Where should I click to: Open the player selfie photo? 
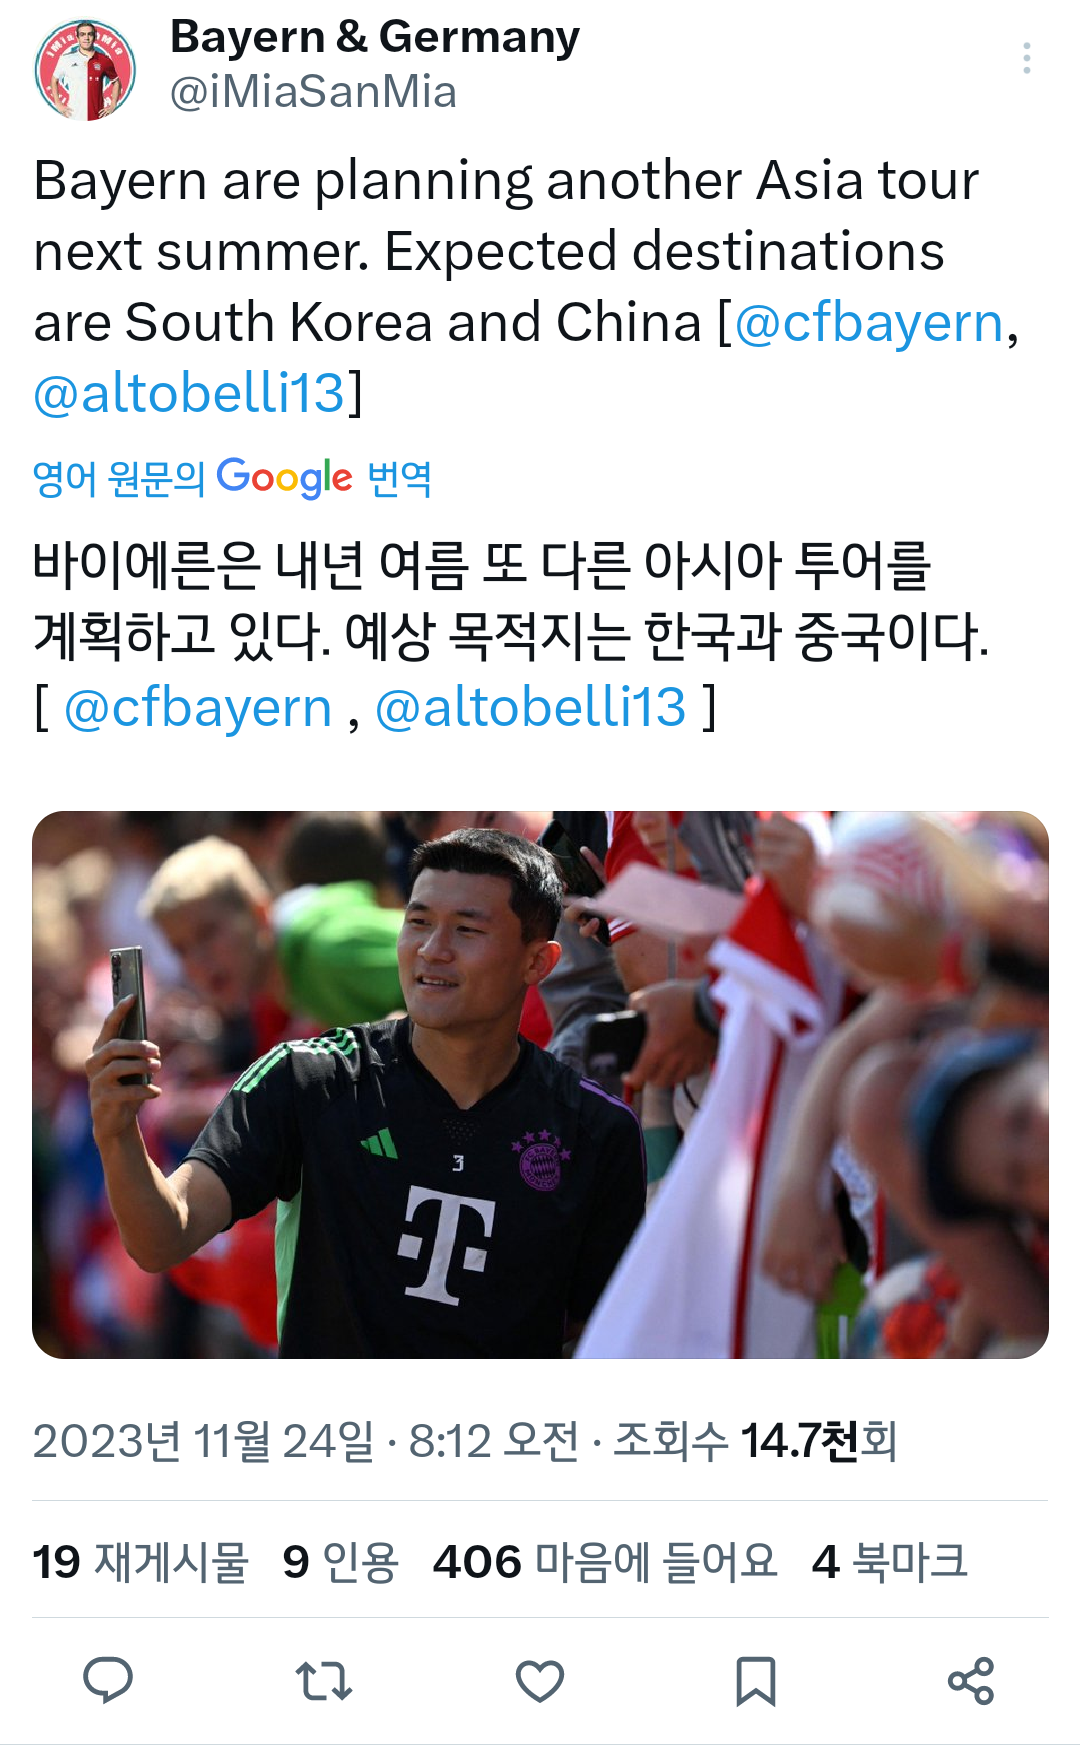click(540, 1085)
